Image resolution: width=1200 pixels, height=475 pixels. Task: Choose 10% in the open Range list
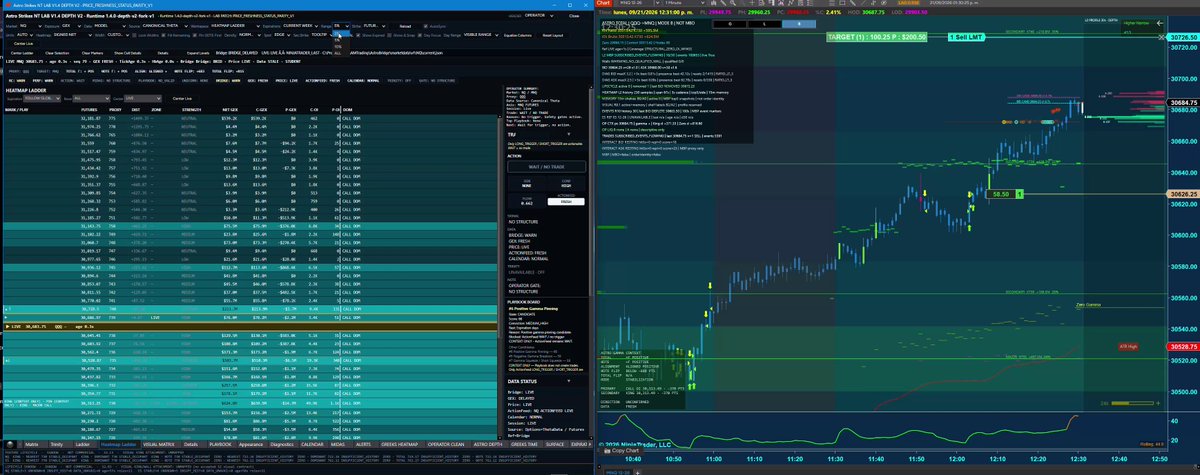(x=340, y=47)
